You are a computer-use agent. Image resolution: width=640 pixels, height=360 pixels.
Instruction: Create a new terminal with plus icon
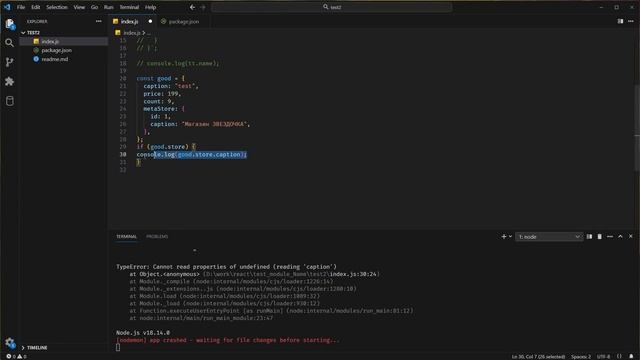point(504,236)
